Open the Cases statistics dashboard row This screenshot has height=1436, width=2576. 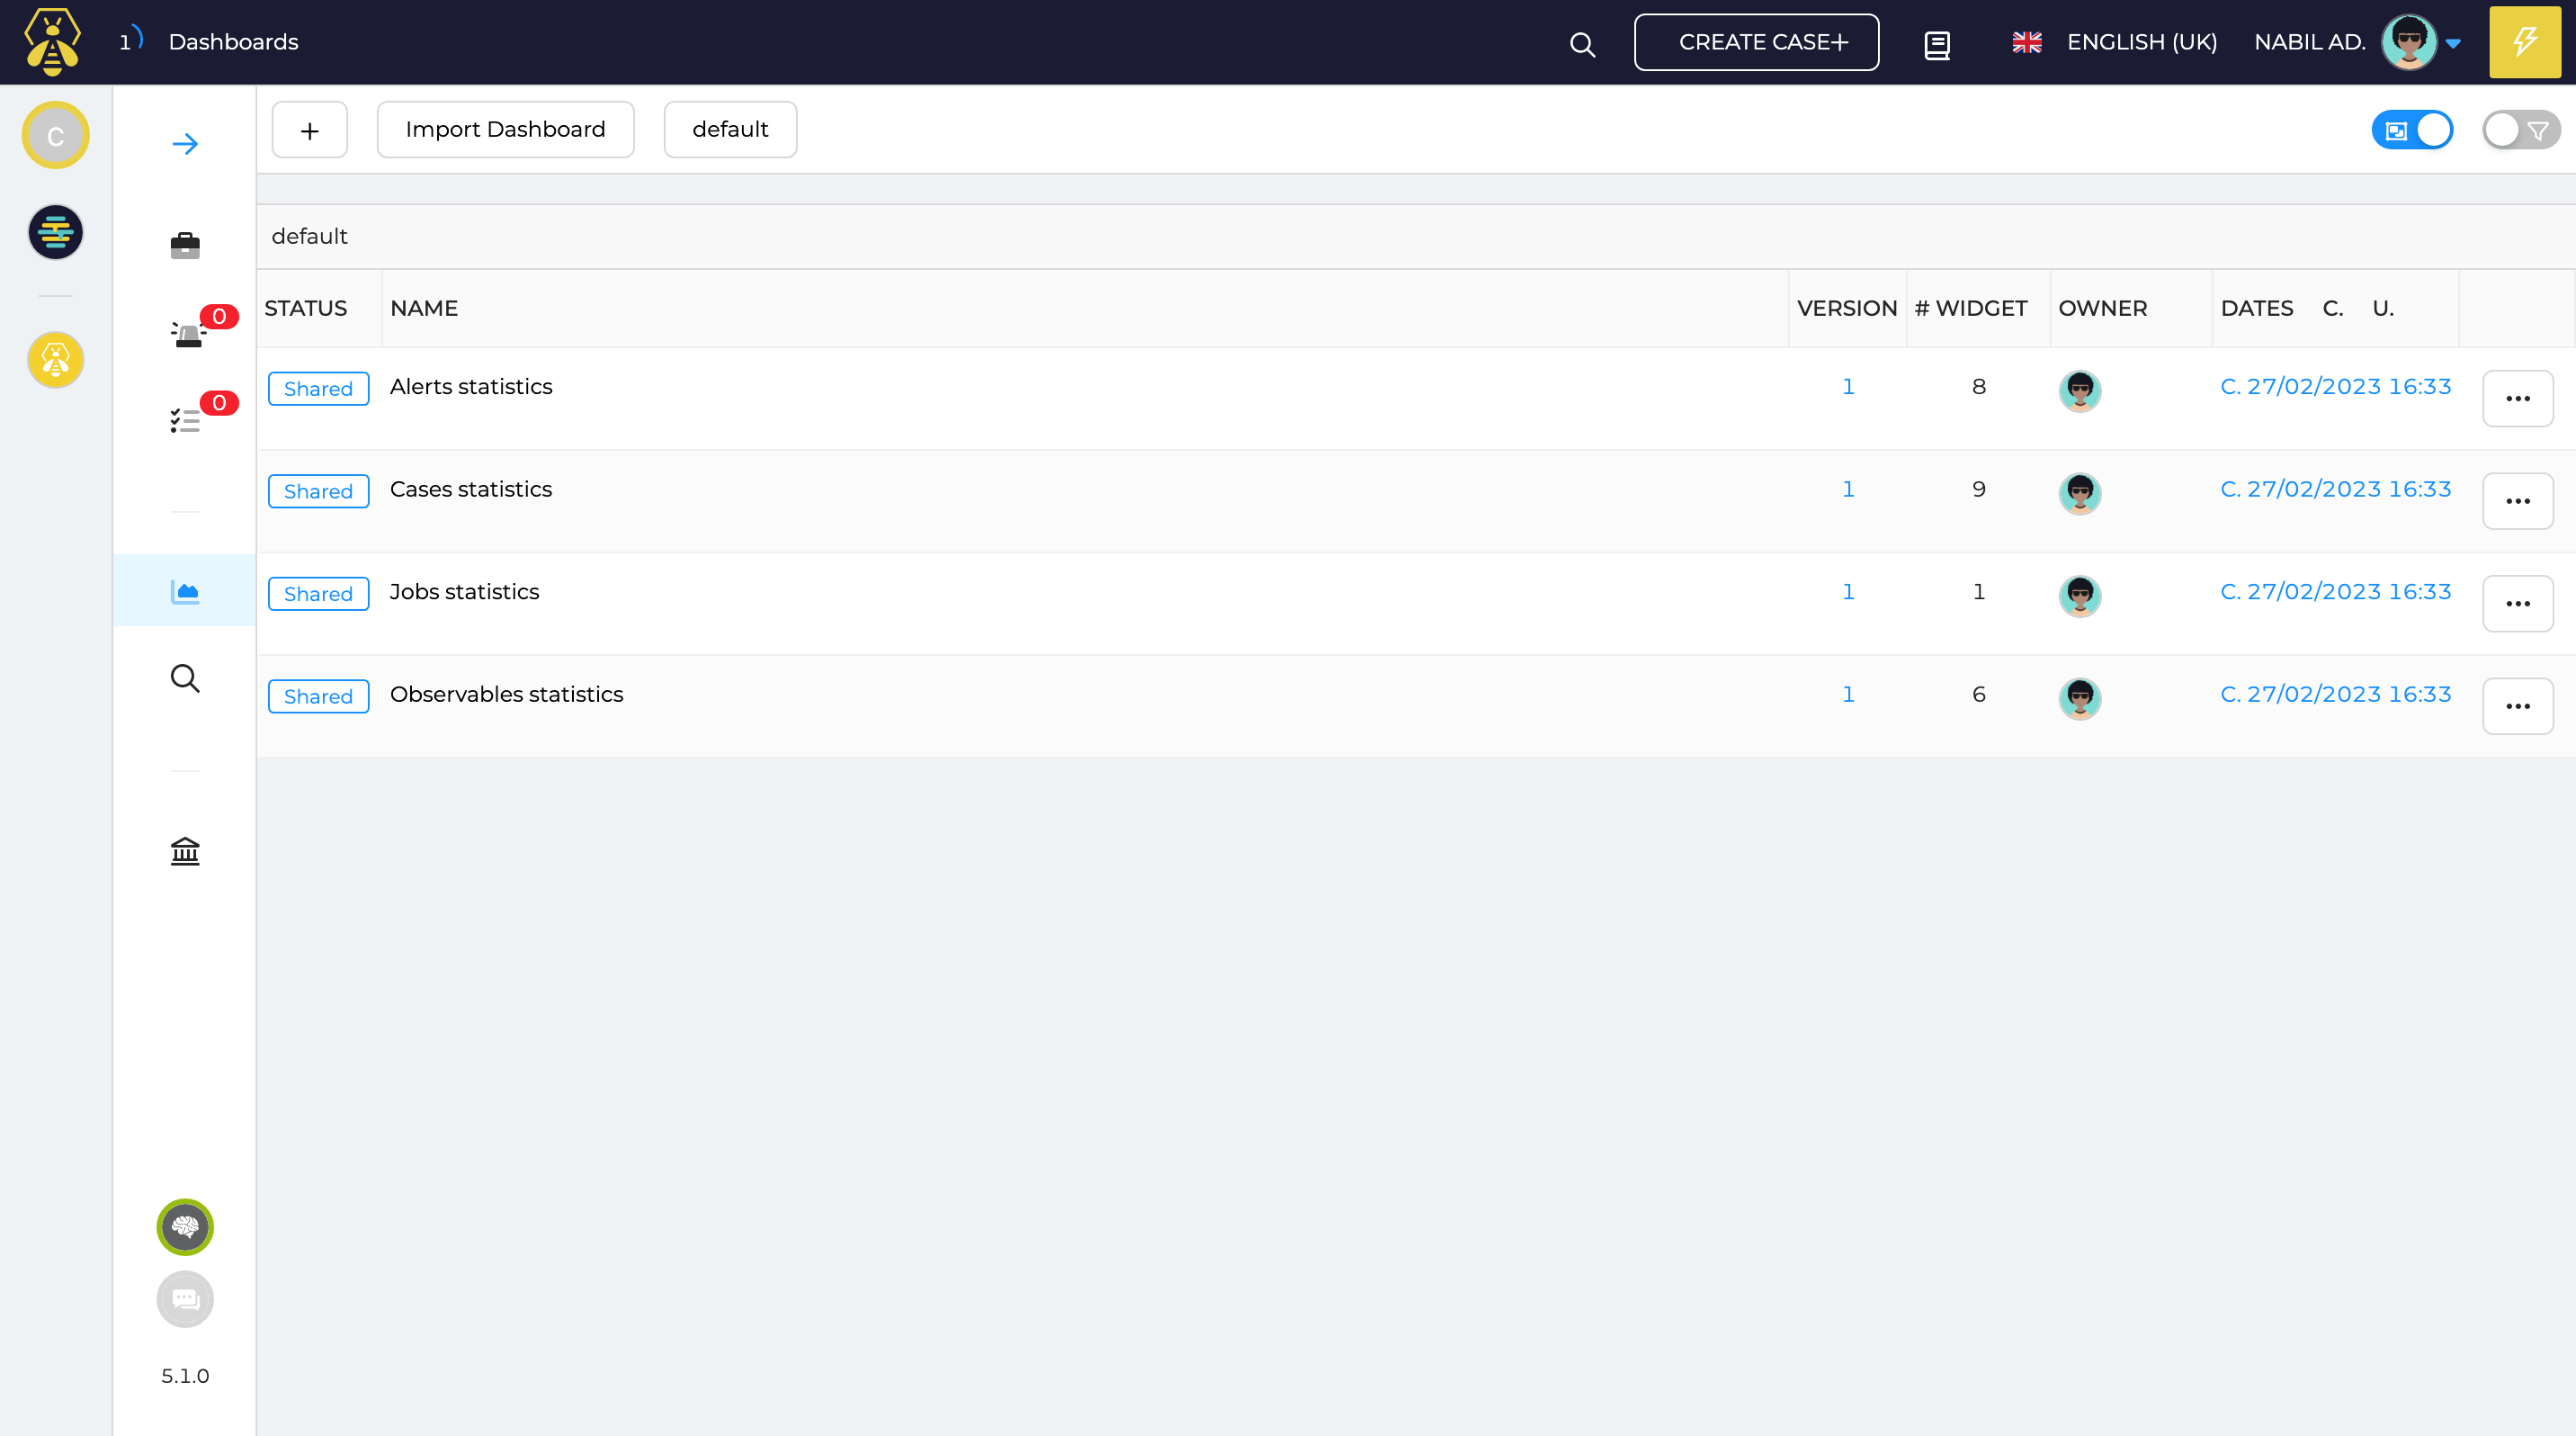[x=470, y=489]
